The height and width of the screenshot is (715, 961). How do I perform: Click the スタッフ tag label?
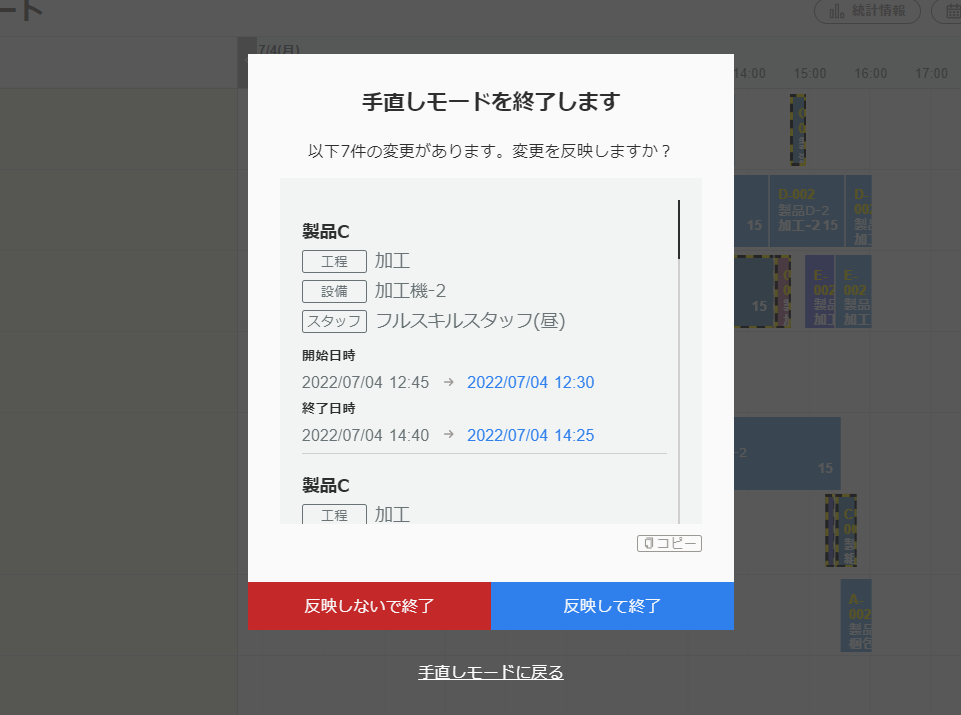tap(335, 321)
